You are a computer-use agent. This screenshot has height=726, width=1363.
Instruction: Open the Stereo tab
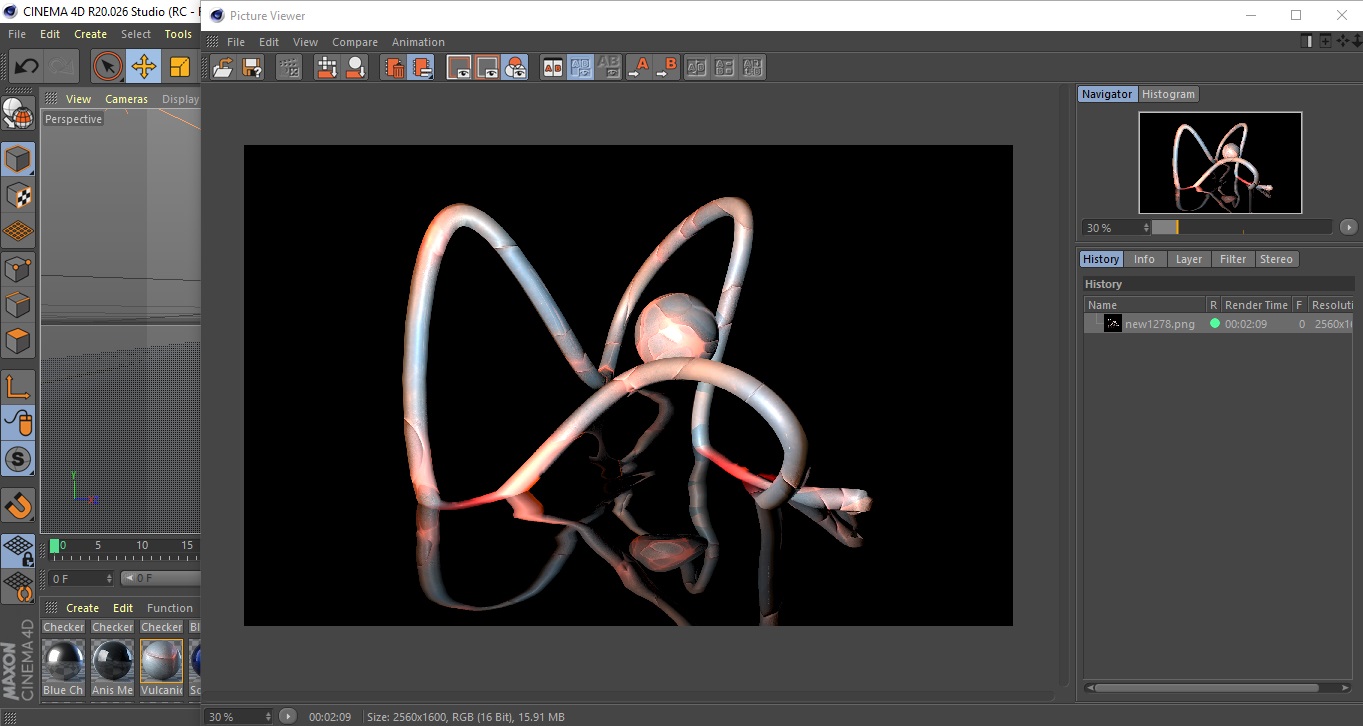coord(1276,259)
